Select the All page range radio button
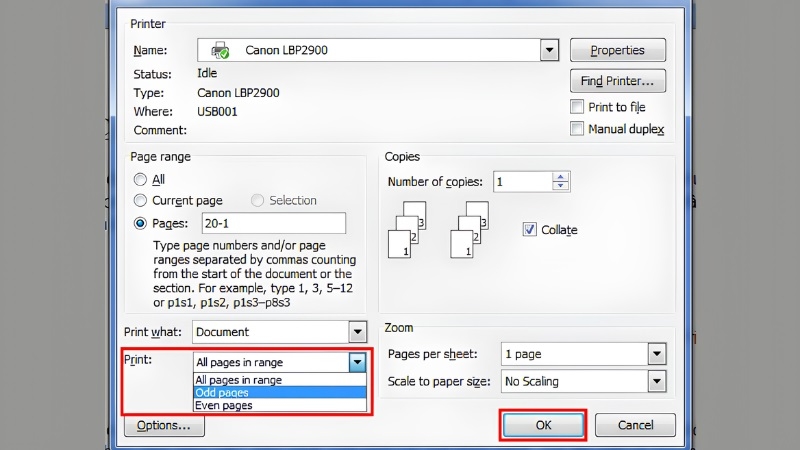The image size is (800, 450). [x=140, y=180]
